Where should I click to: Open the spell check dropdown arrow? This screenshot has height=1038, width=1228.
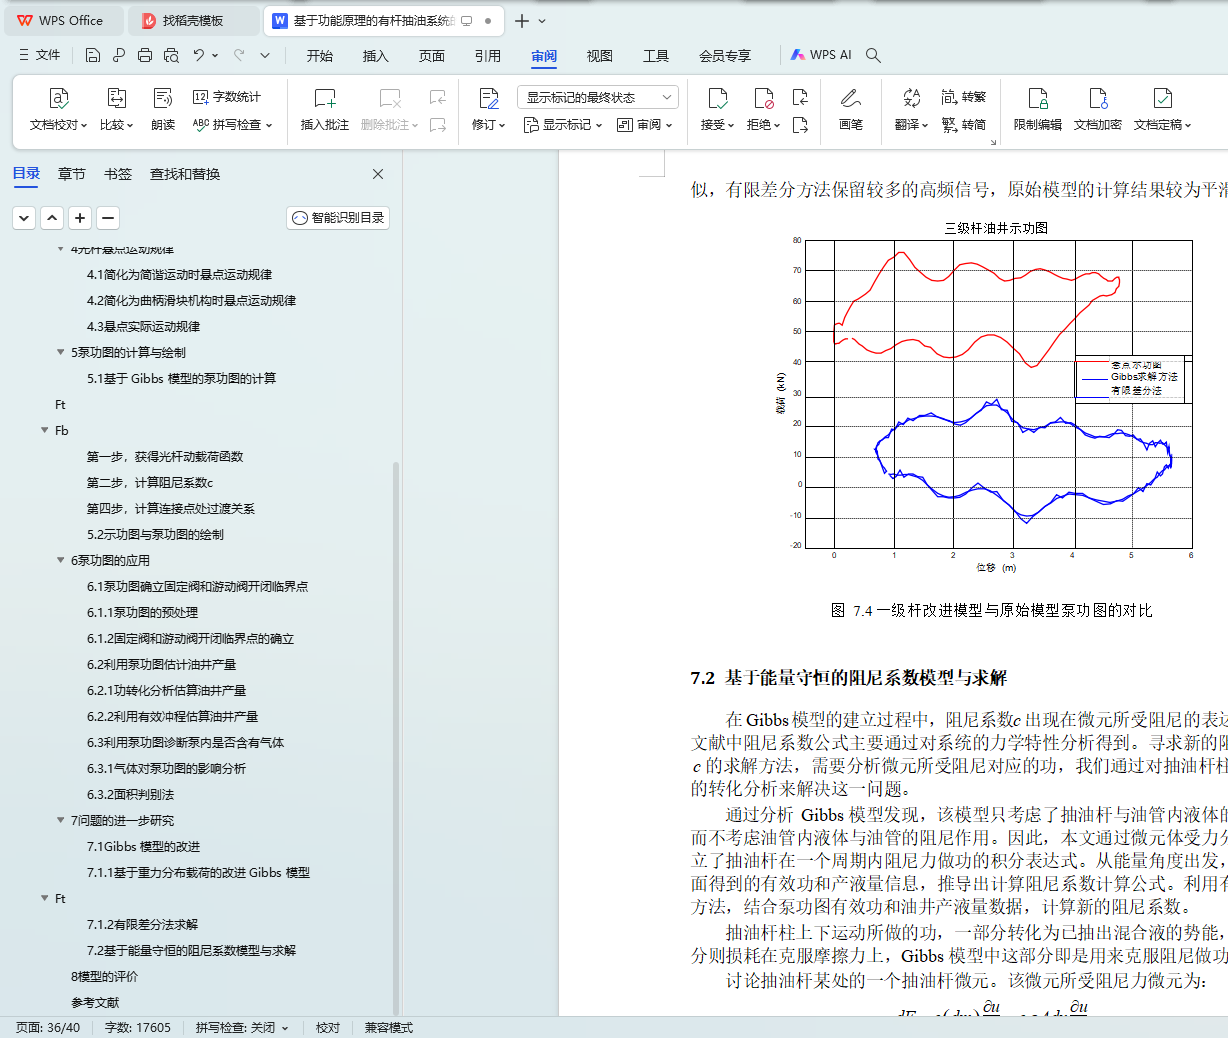point(269,125)
